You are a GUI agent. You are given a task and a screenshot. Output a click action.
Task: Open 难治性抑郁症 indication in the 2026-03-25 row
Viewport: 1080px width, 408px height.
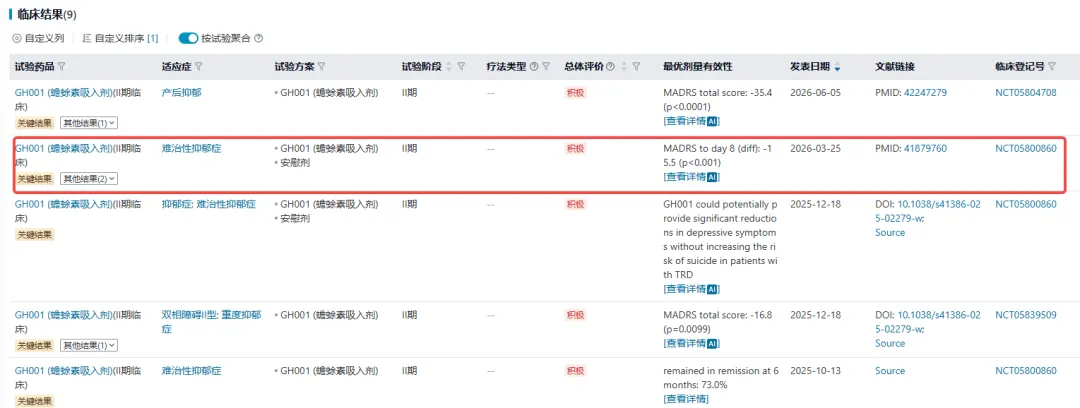click(x=191, y=148)
